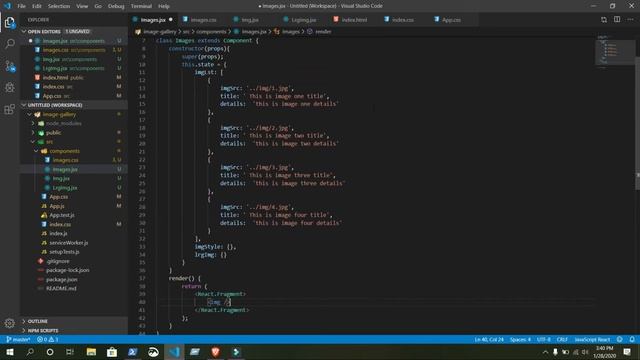Screen dimensions: 640x360
Task: Open package.json in the file tree
Action: click(x=61, y=280)
